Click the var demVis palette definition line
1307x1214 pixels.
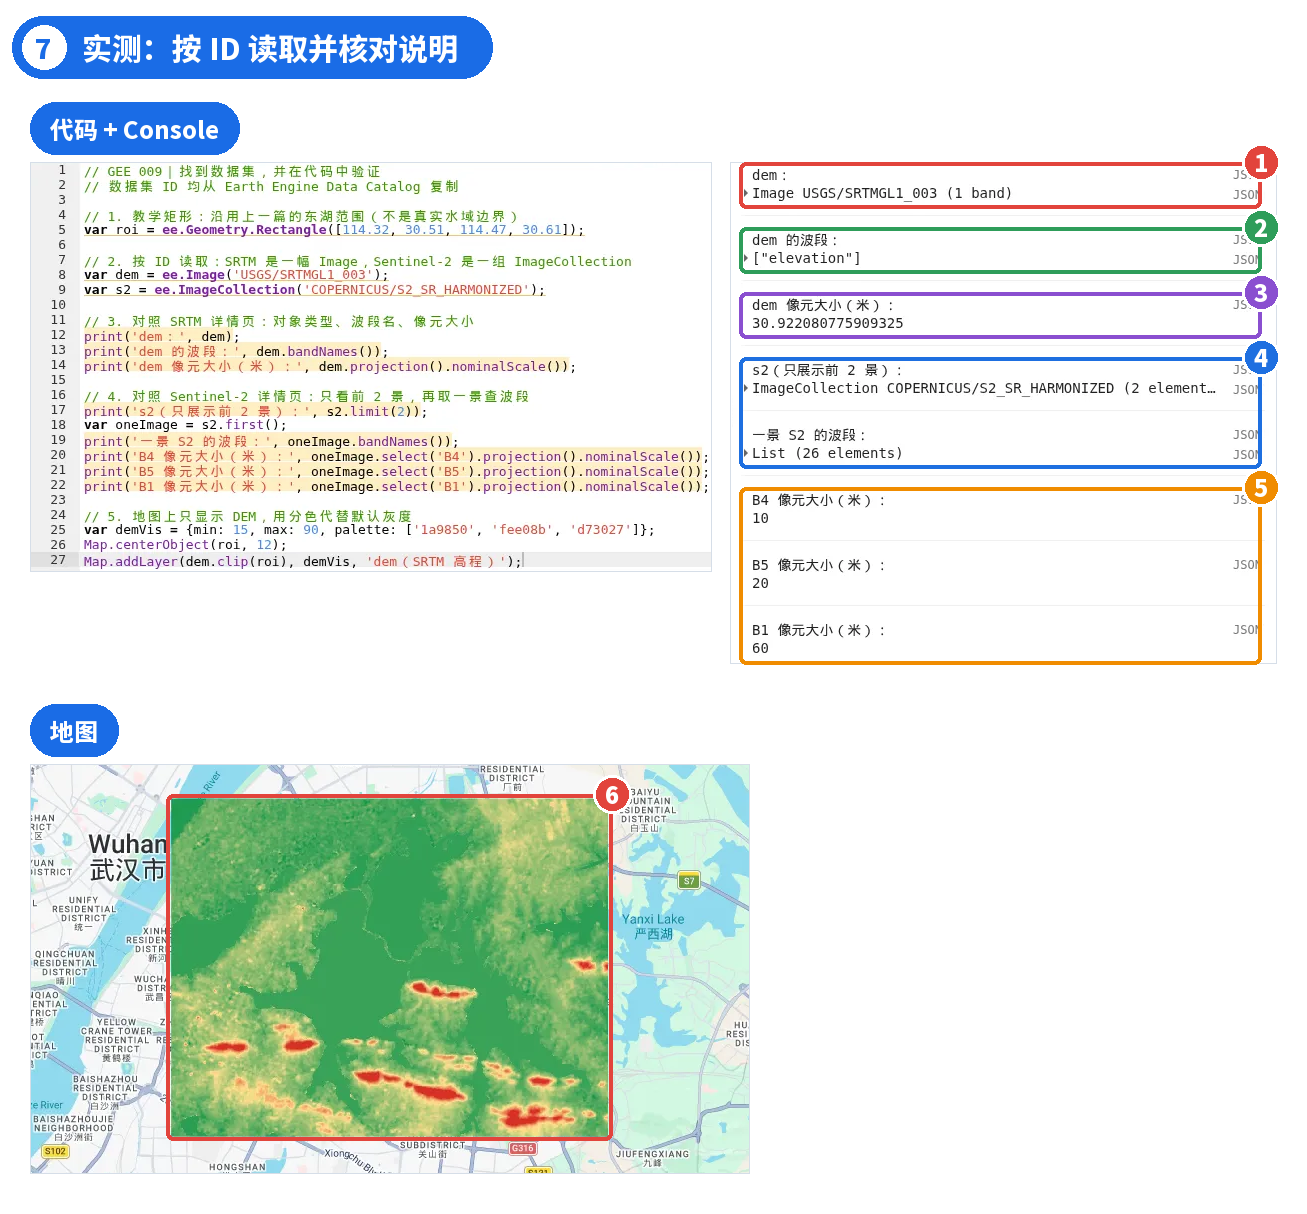(x=369, y=530)
